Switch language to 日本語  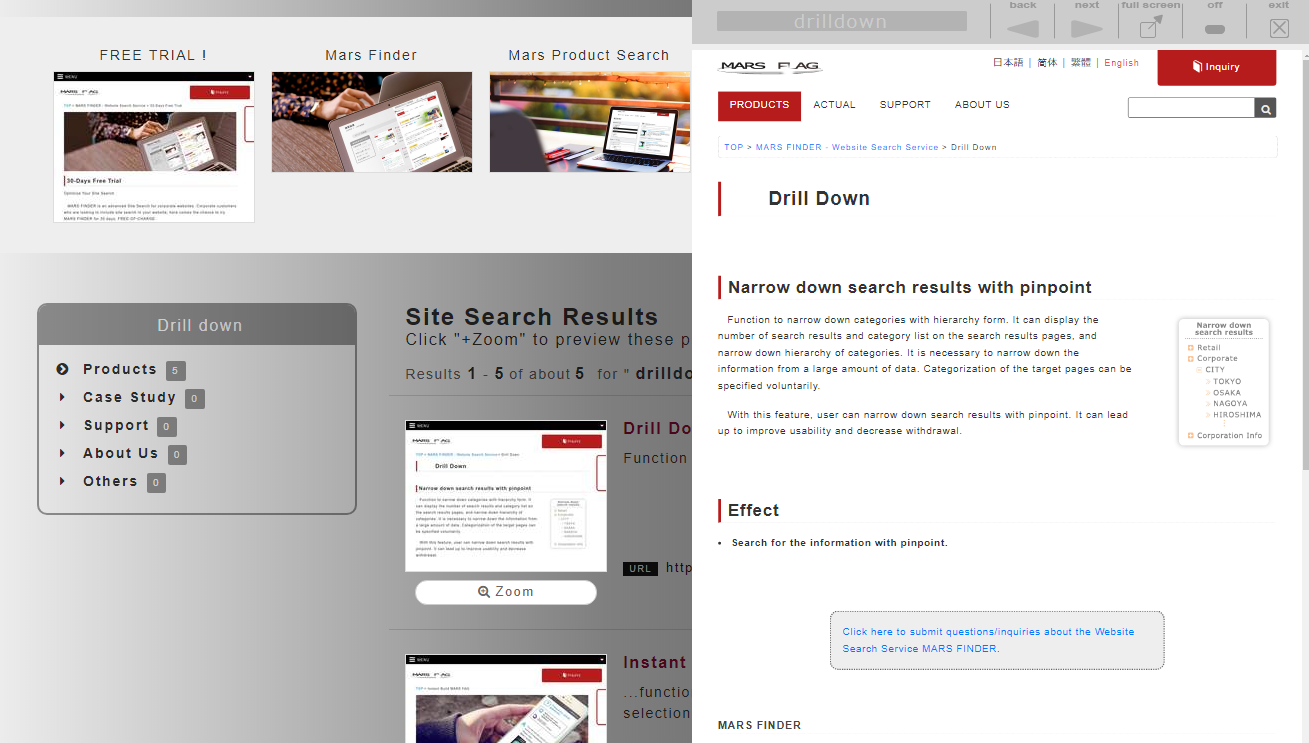coord(1008,63)
